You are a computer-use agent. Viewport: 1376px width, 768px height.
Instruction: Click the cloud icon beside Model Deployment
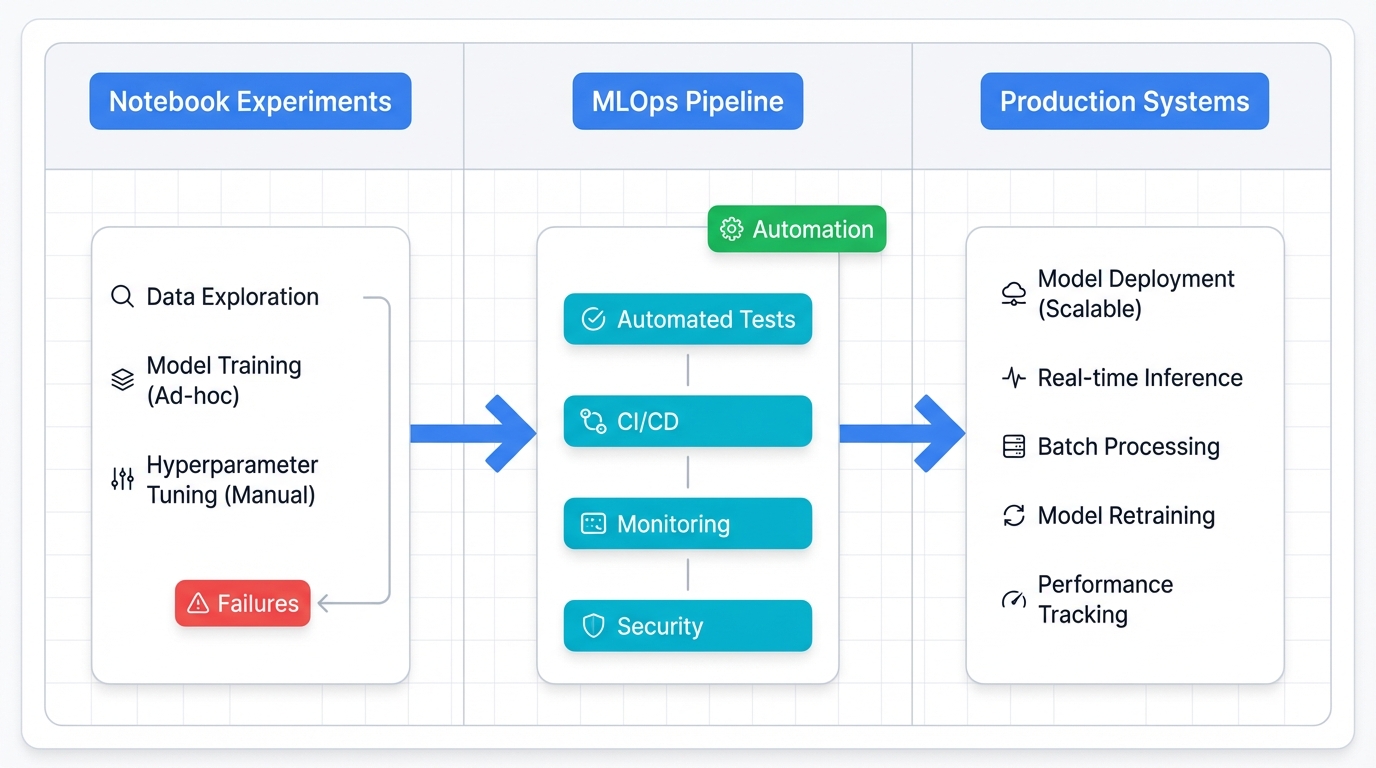pos(1013,293)
